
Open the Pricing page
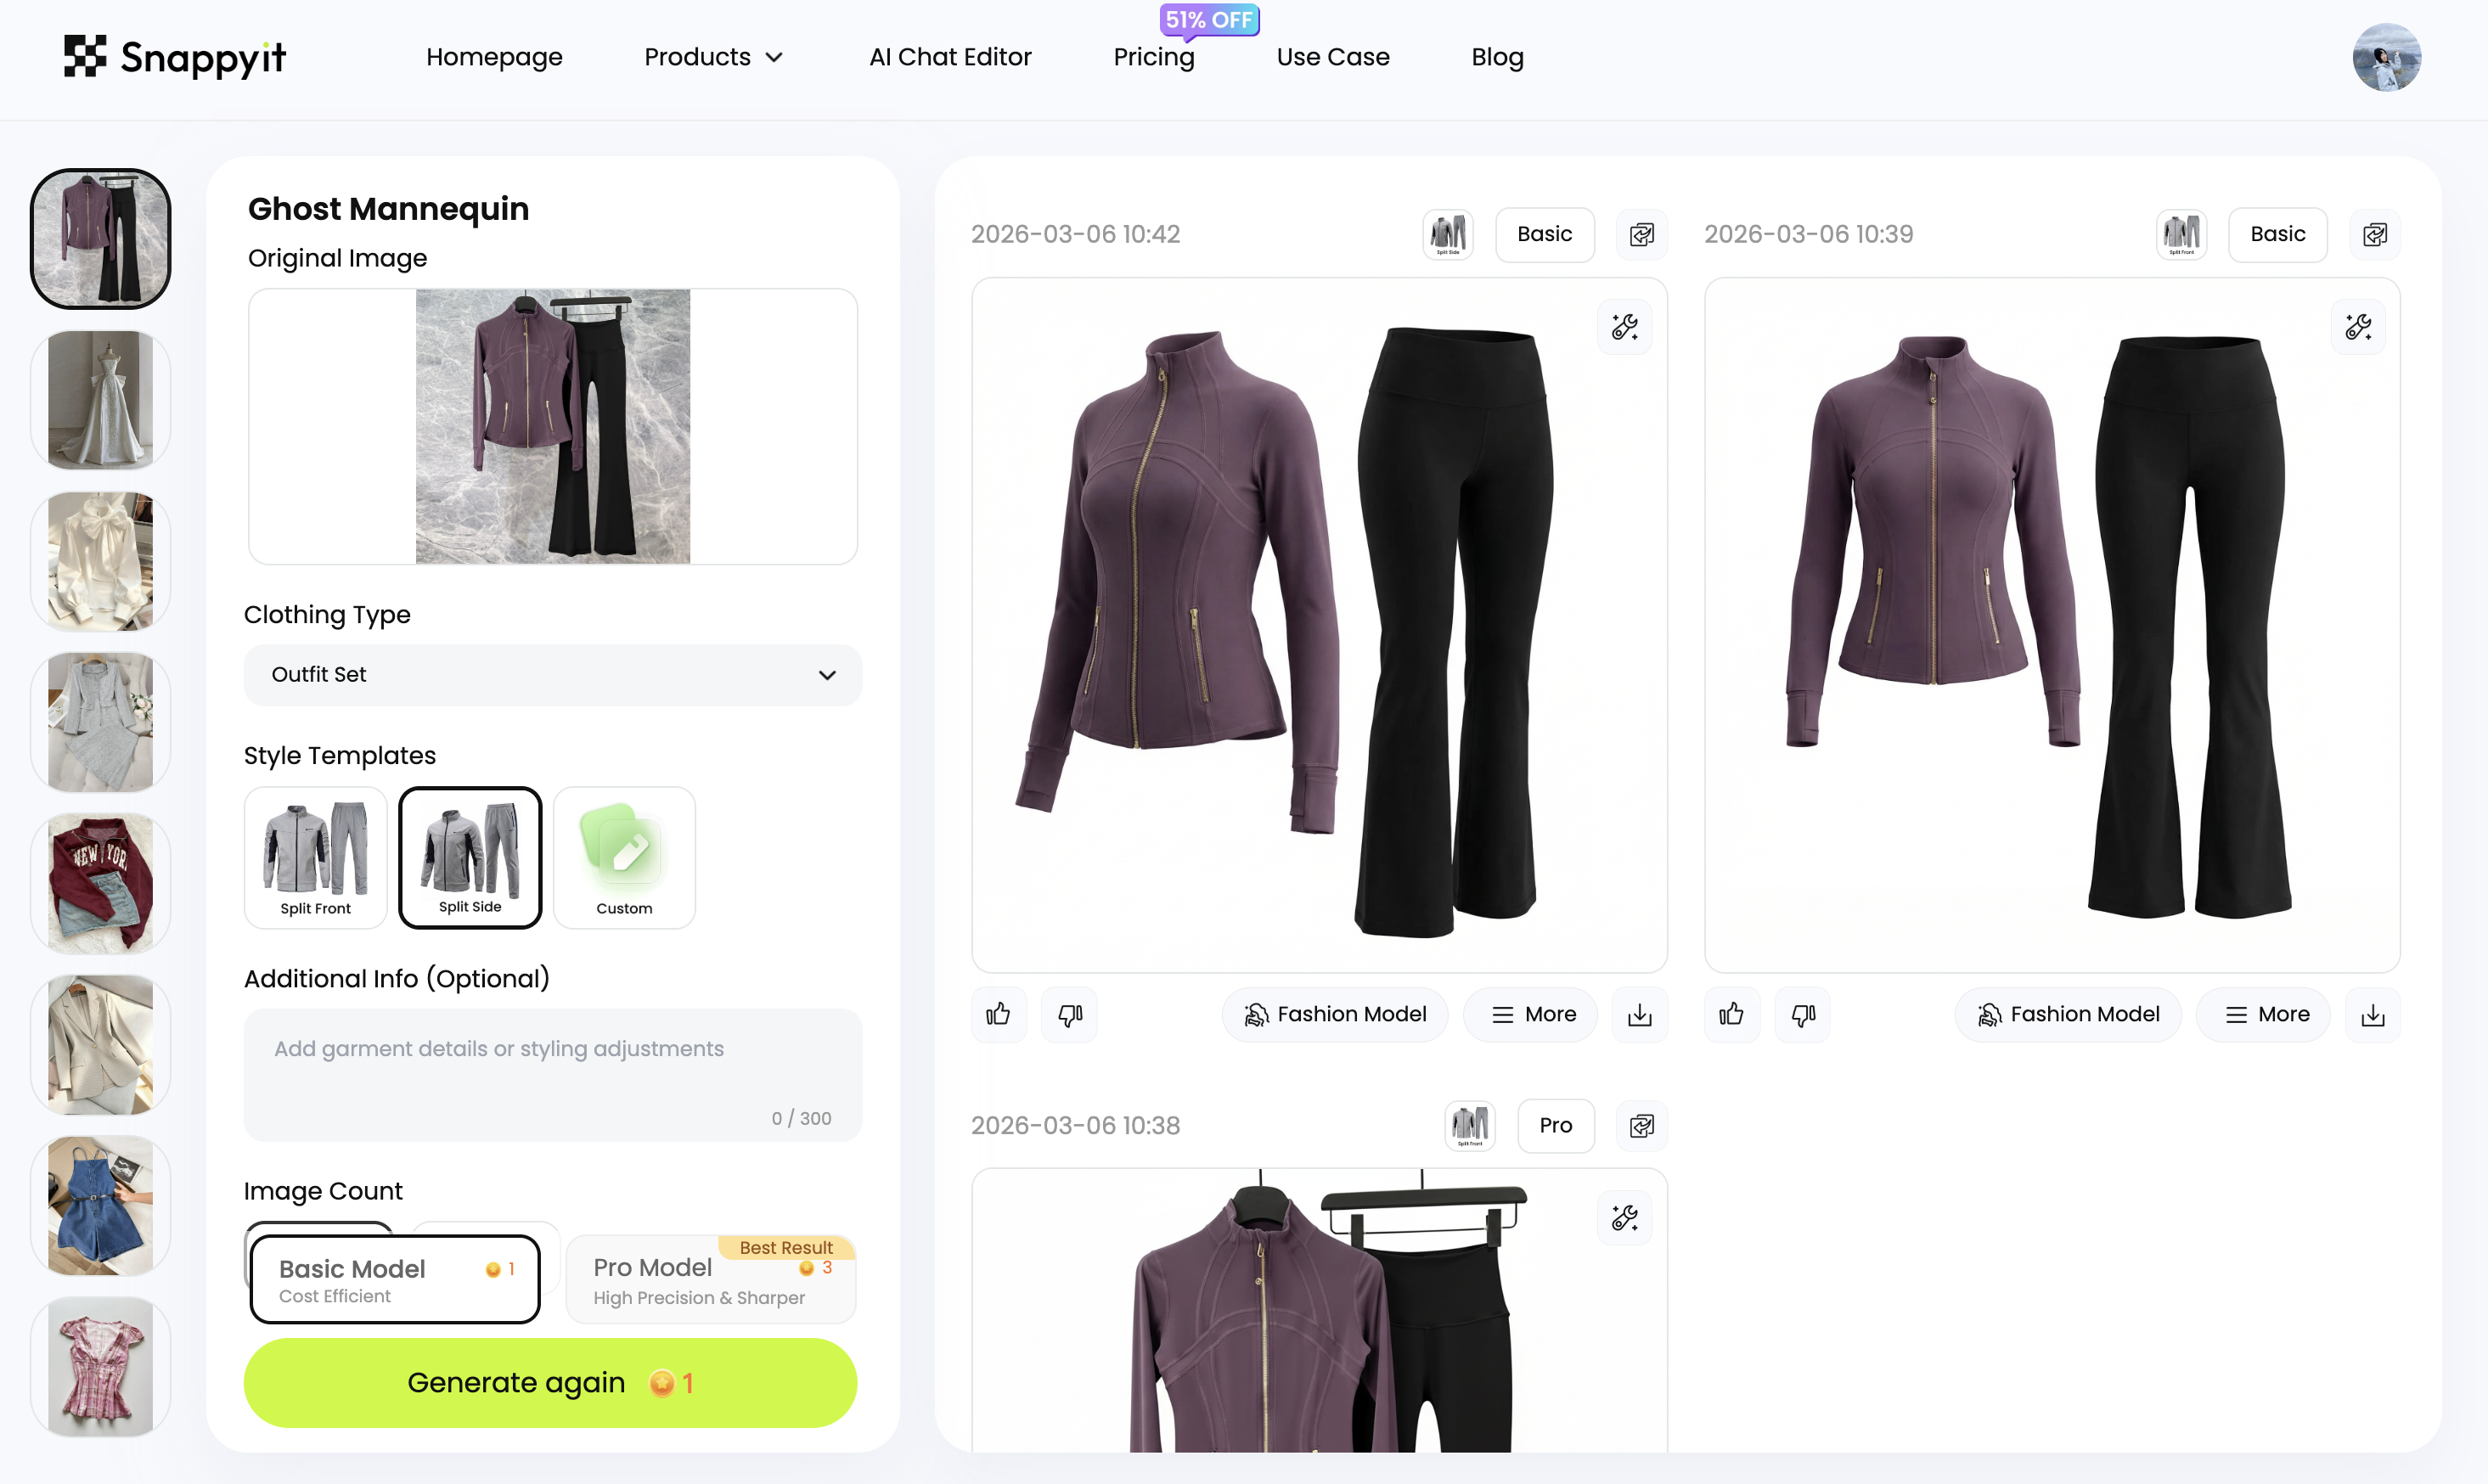tap(1154, 57)
